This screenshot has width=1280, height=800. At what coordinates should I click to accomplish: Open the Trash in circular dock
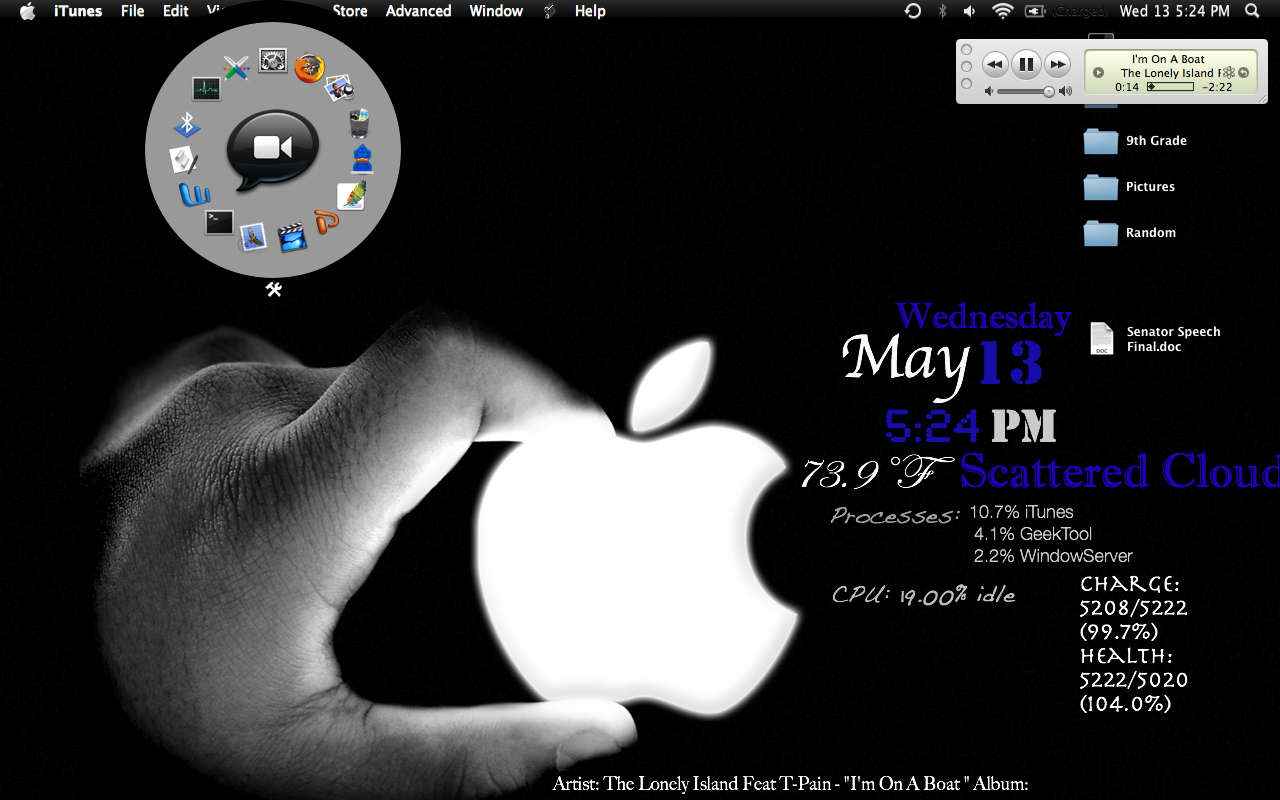point(360,123)
